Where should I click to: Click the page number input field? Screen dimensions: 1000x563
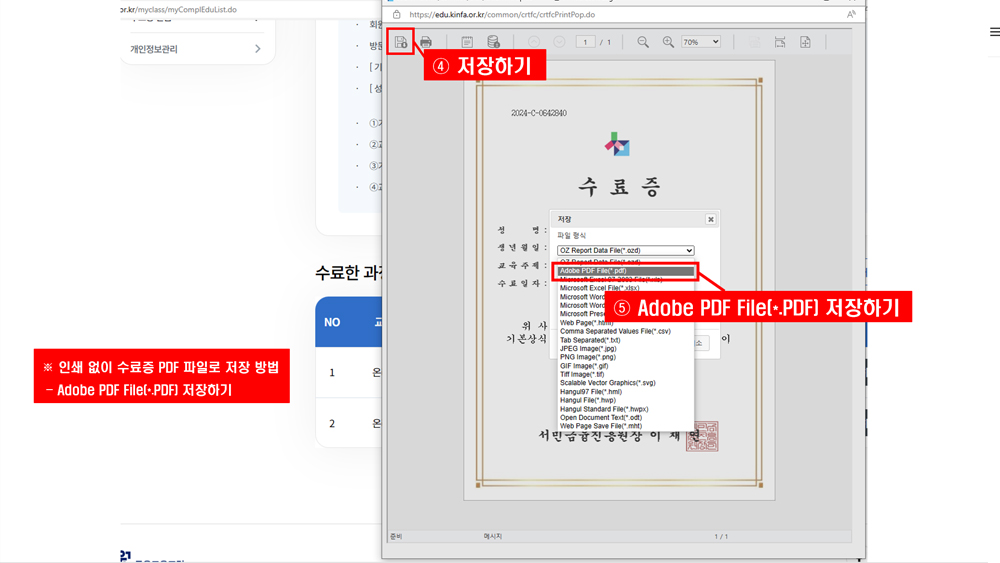(x=585, y=42)
